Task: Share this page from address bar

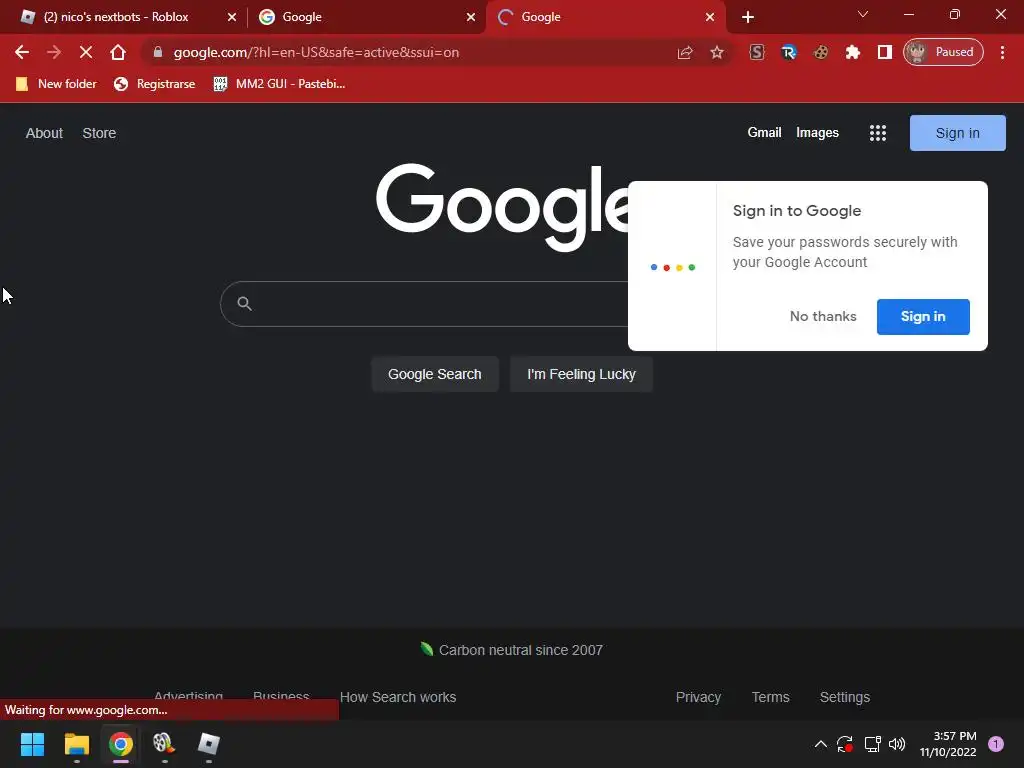Action: pos(684,52)
